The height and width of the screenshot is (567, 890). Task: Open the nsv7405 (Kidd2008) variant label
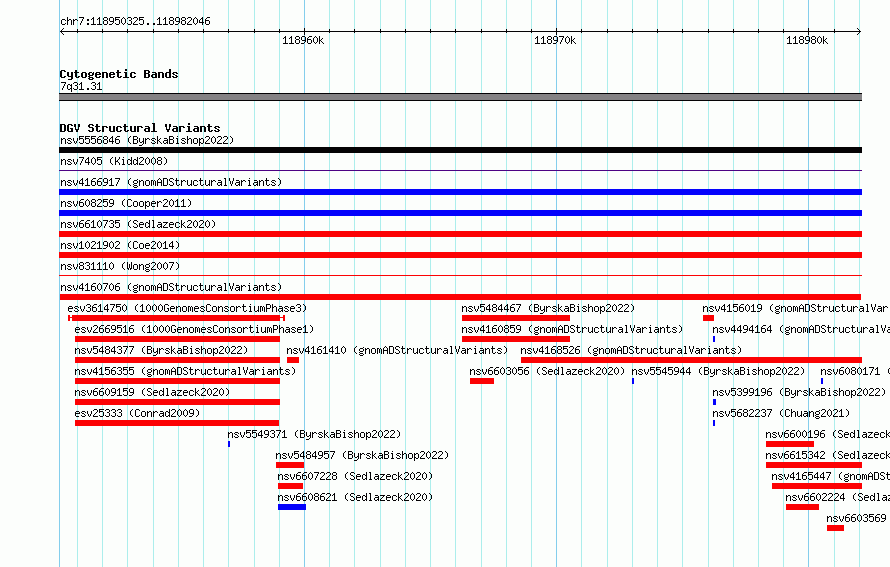(x=114, y=161)
